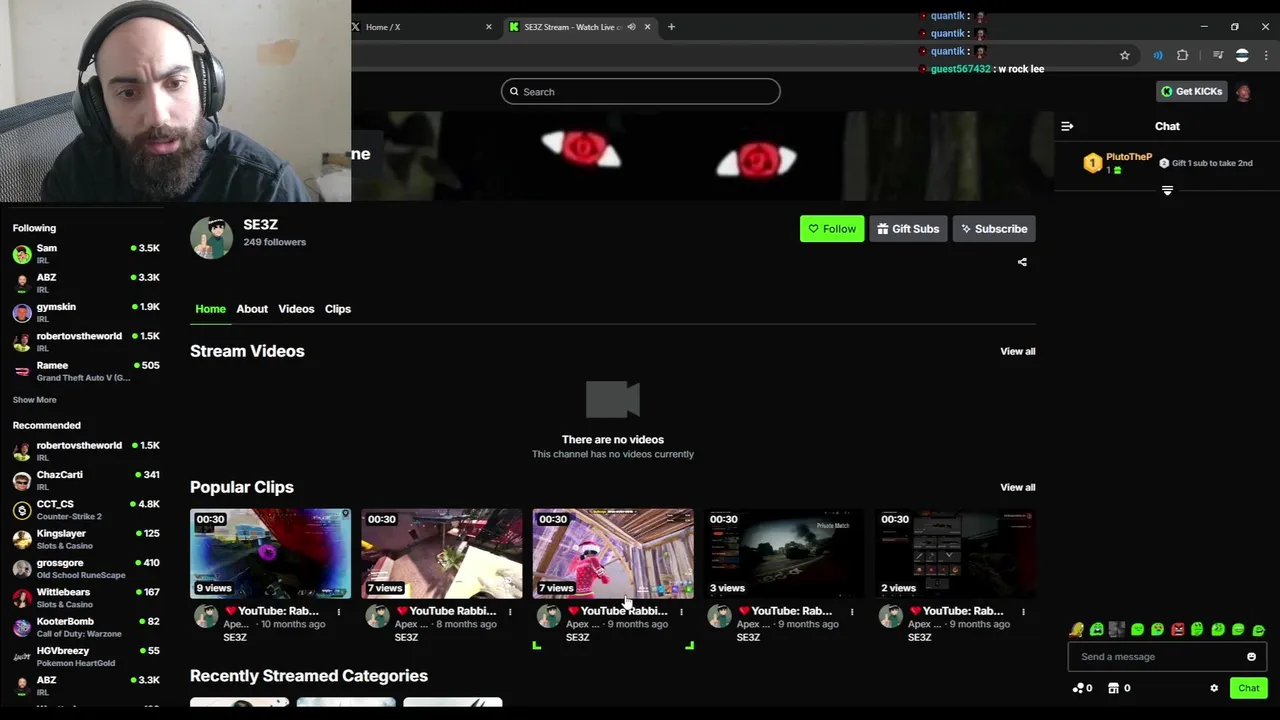This screenshot has width=1280, height=720.
Task: Insert the red angry face emote
Action: [1178, 630]
